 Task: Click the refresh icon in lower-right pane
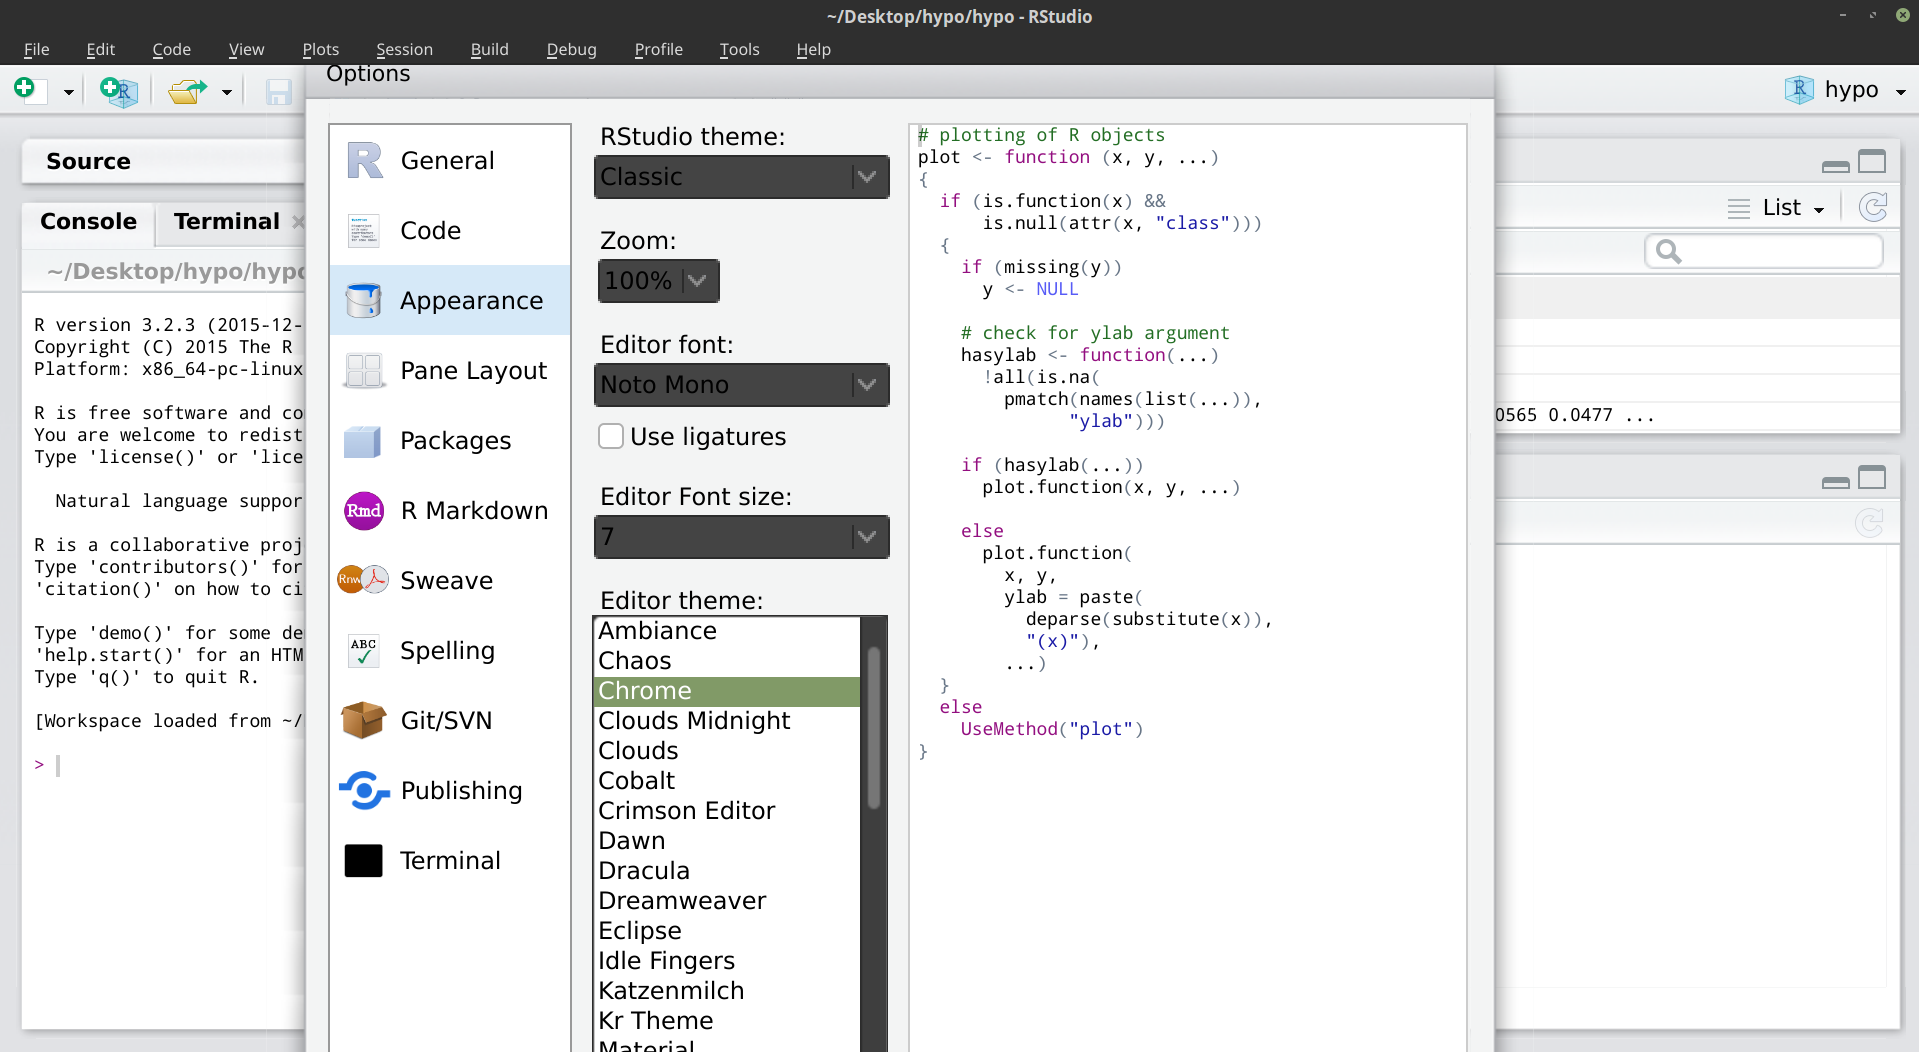point(1869,522)
